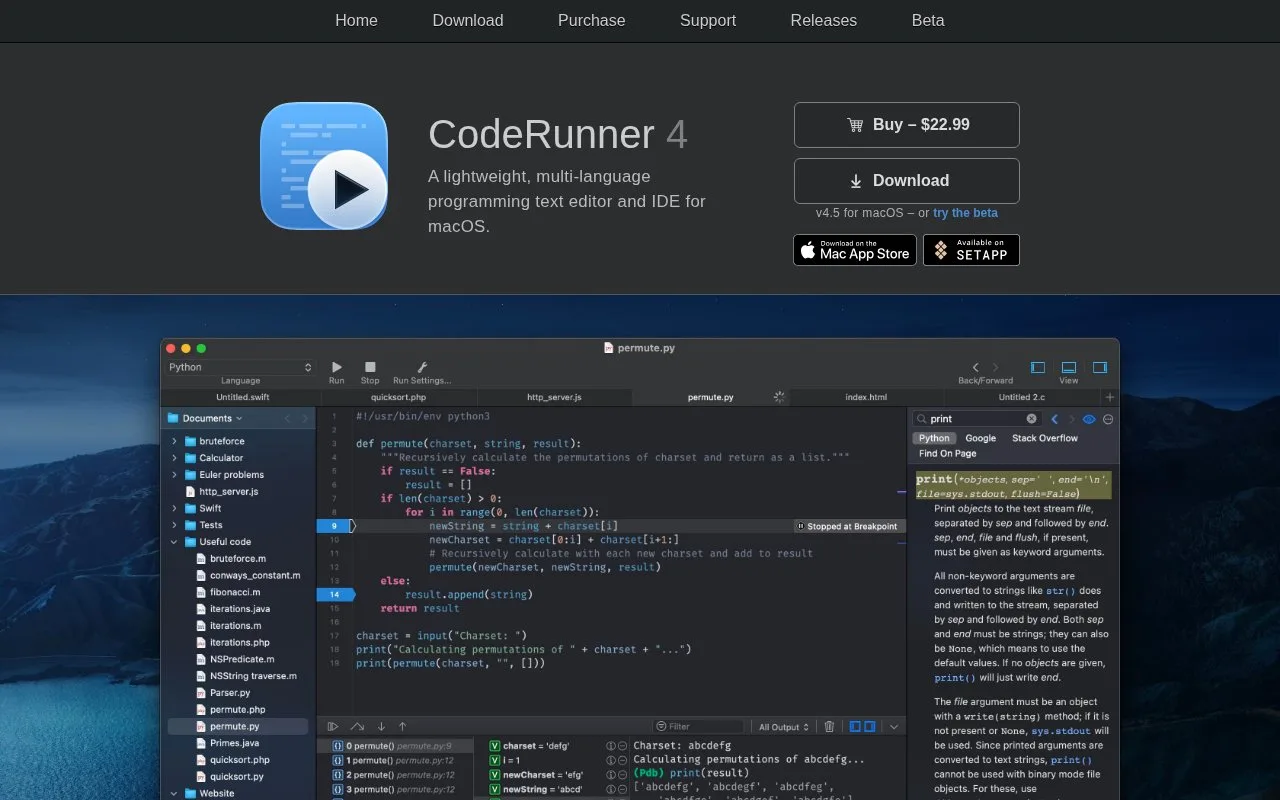Image resolution: width=1280 pixels, height=800 pixels.
Task: Click the Back arrow above Back/Forward
Action: pos(976,367)
